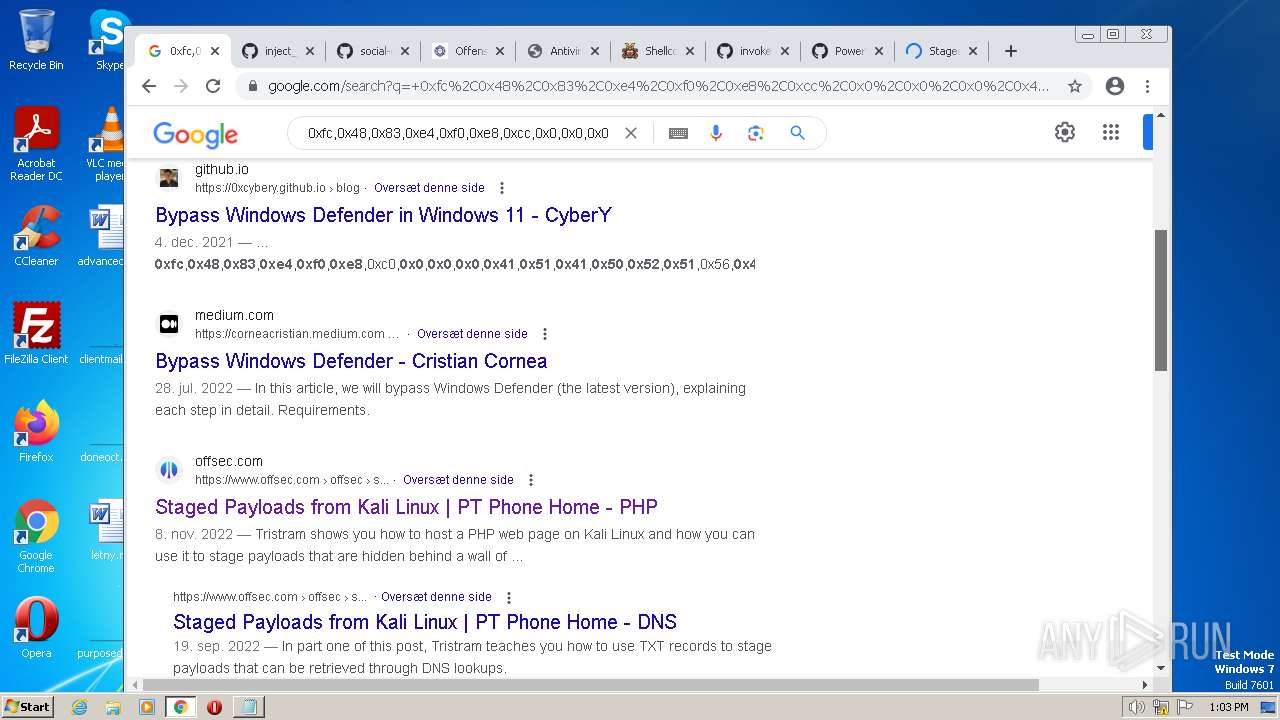Open the taskbar clock showing 1:03 PM
This screenshot has width=1280, height=720.
click(1228, 707)
